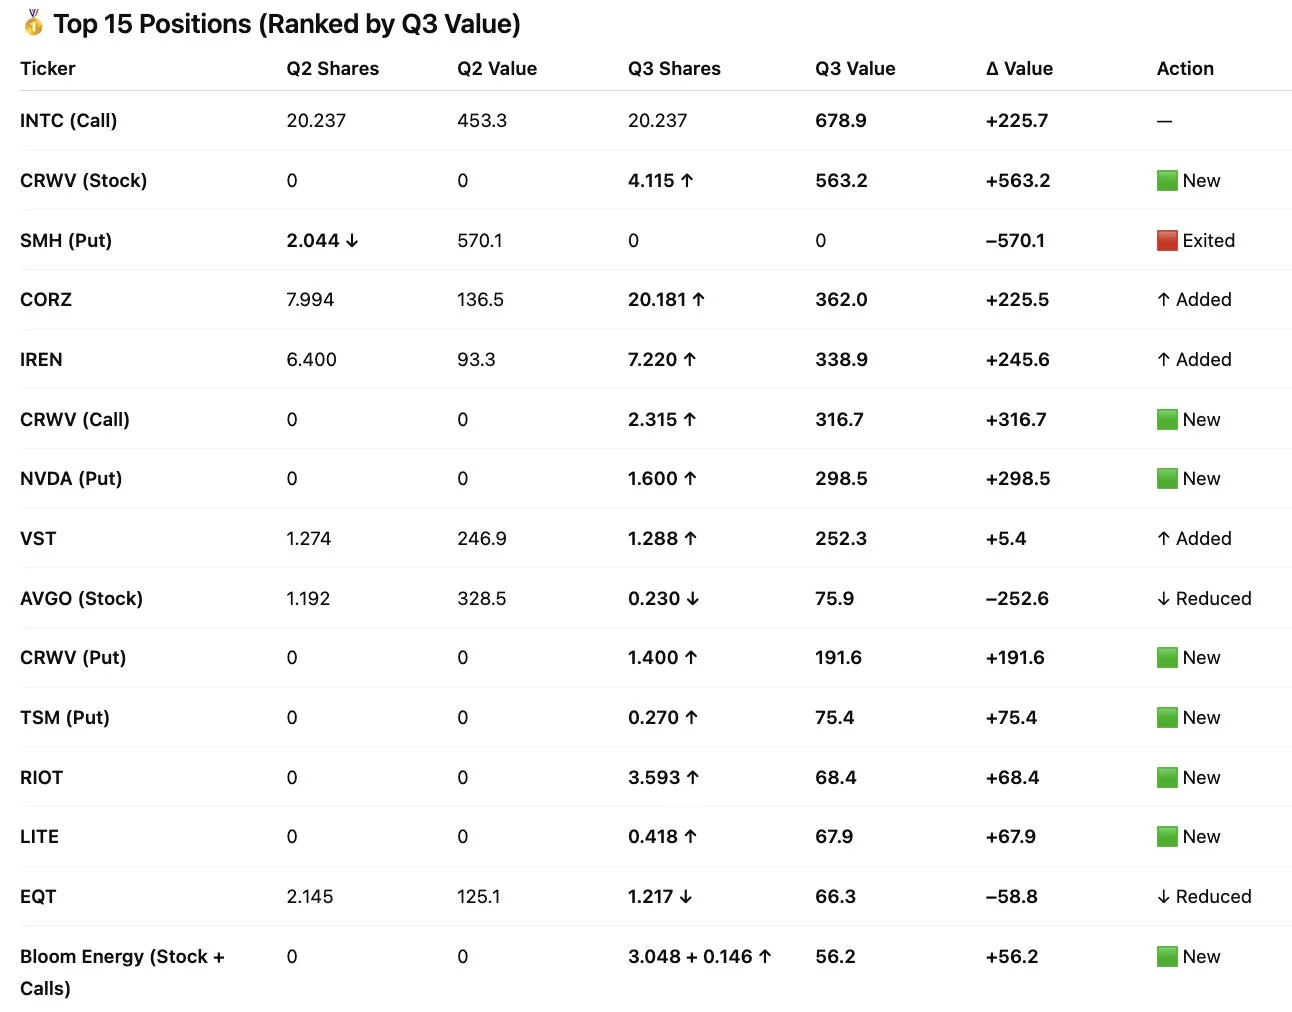Viewport: 1292px width, 1012px height.
Task: Click green New square in CRWV (Stock) row
Action: click(1166, 180)
